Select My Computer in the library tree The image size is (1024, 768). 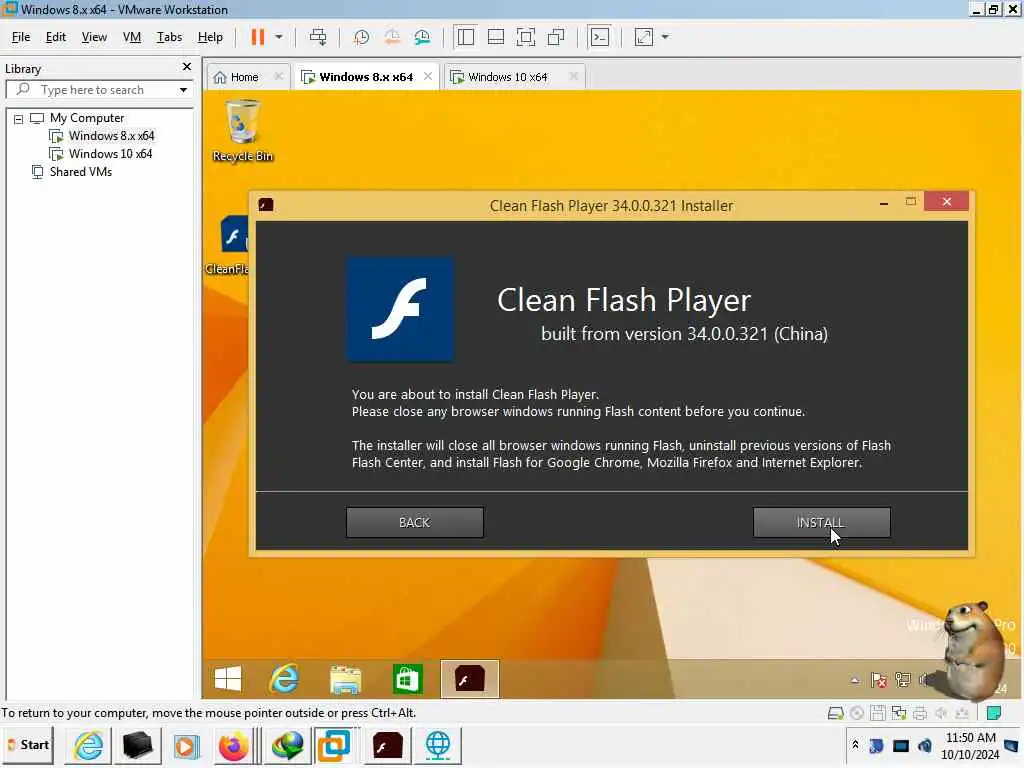[x=77, y=118]
